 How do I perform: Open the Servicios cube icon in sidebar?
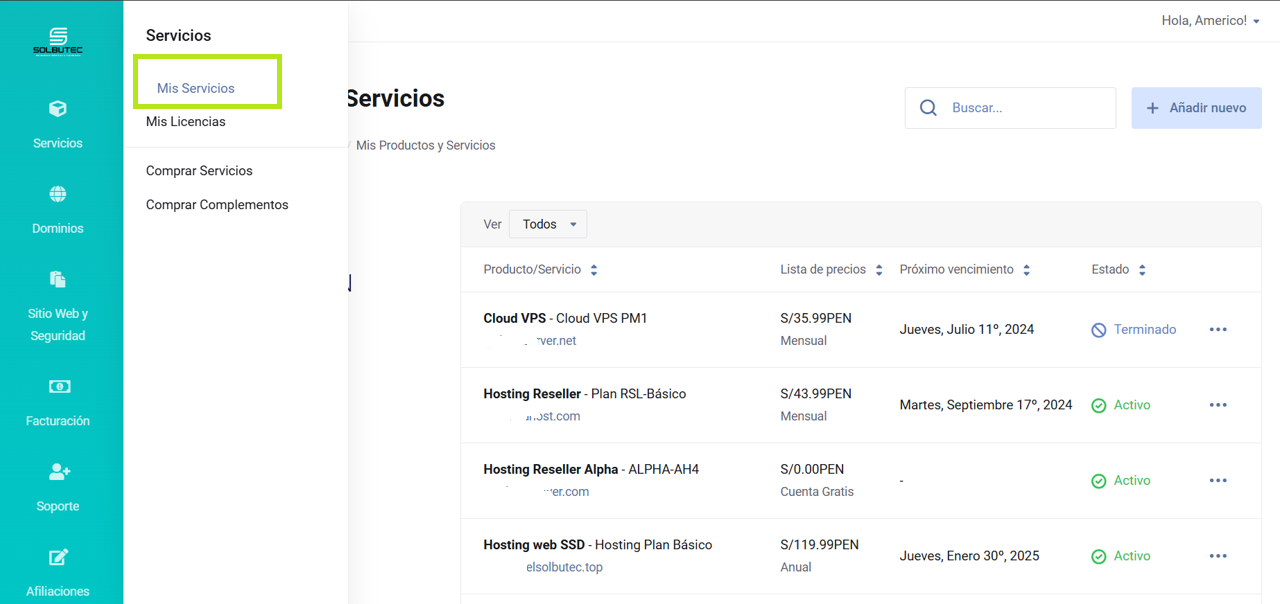pos(58,109)
